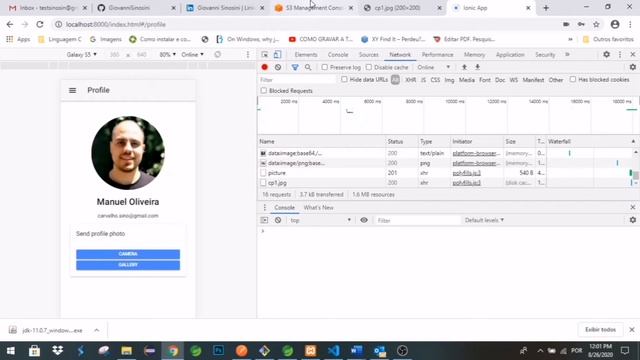
Task: Switch to Console DevTools tab
Action: tap(338, 54)
